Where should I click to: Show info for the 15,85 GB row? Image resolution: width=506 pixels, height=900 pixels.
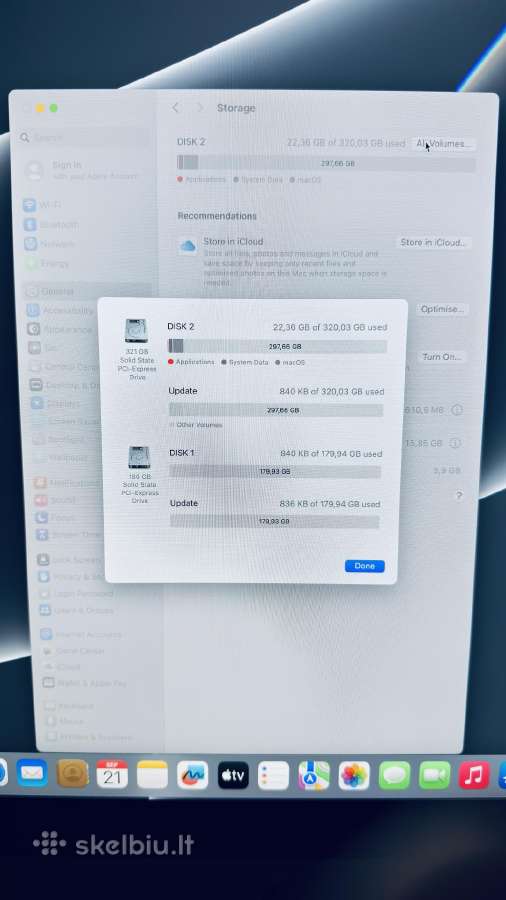(455, 443)
